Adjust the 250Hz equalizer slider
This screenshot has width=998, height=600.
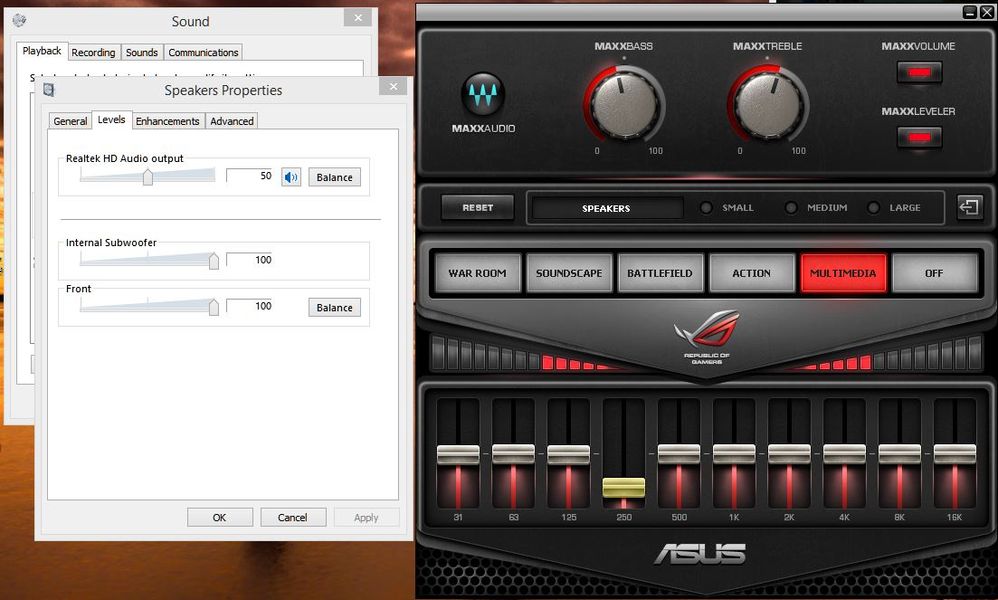pos(624,490)
